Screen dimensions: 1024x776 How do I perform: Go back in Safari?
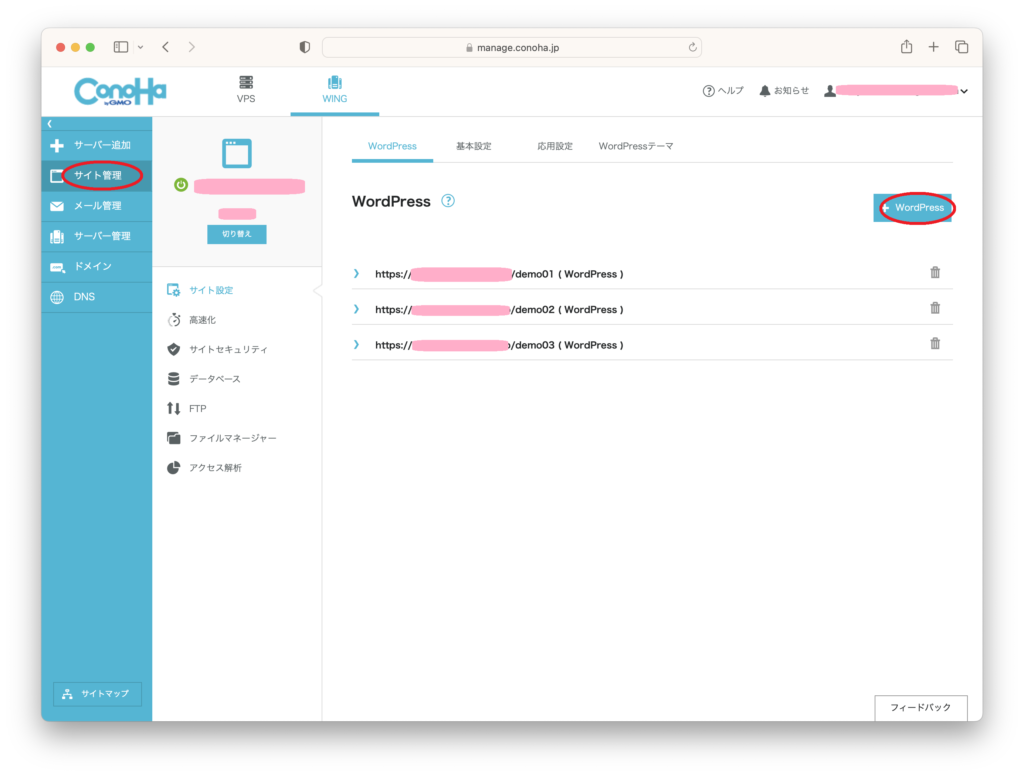(x=166, y=47)
